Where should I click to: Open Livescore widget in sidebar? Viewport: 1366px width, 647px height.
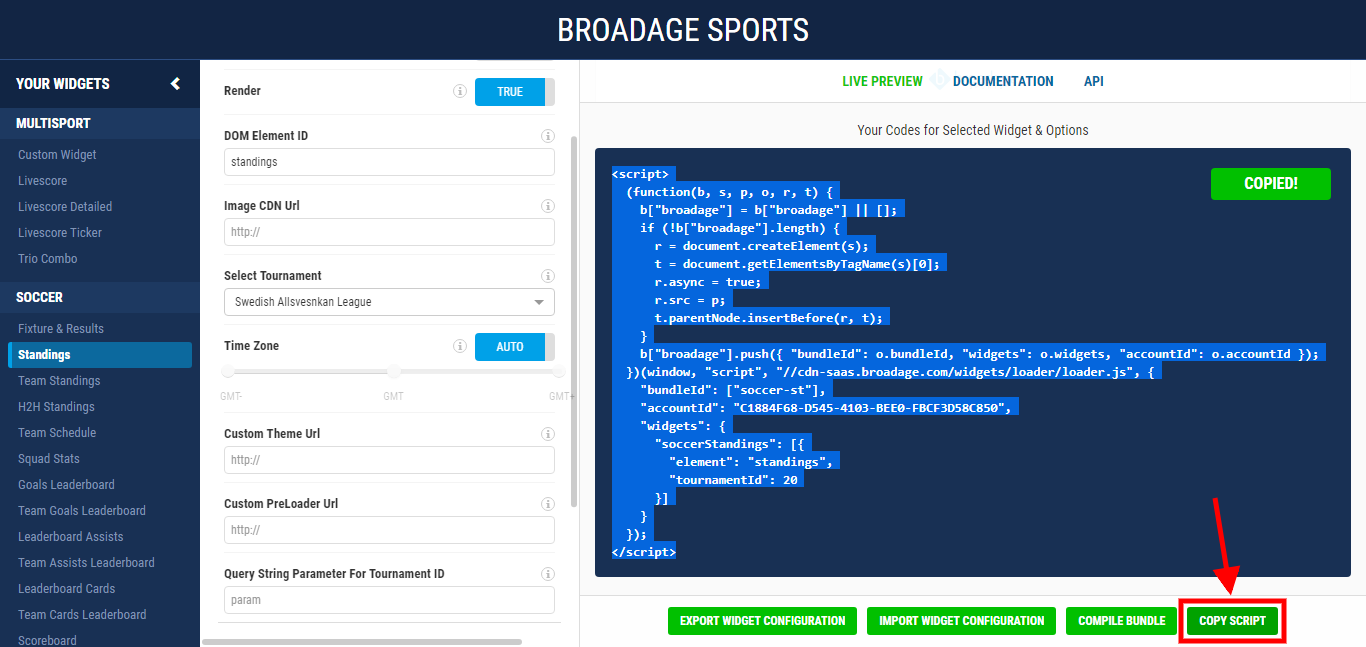tap(42, 181)
